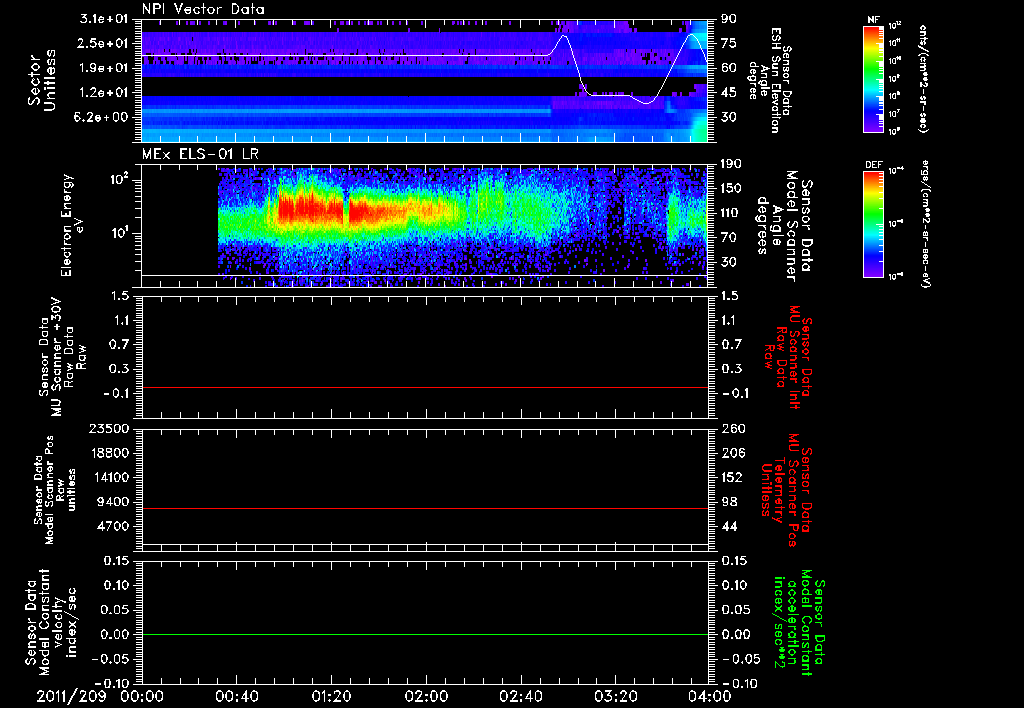Click the 190 scanner angle tick value

(732, 164)
